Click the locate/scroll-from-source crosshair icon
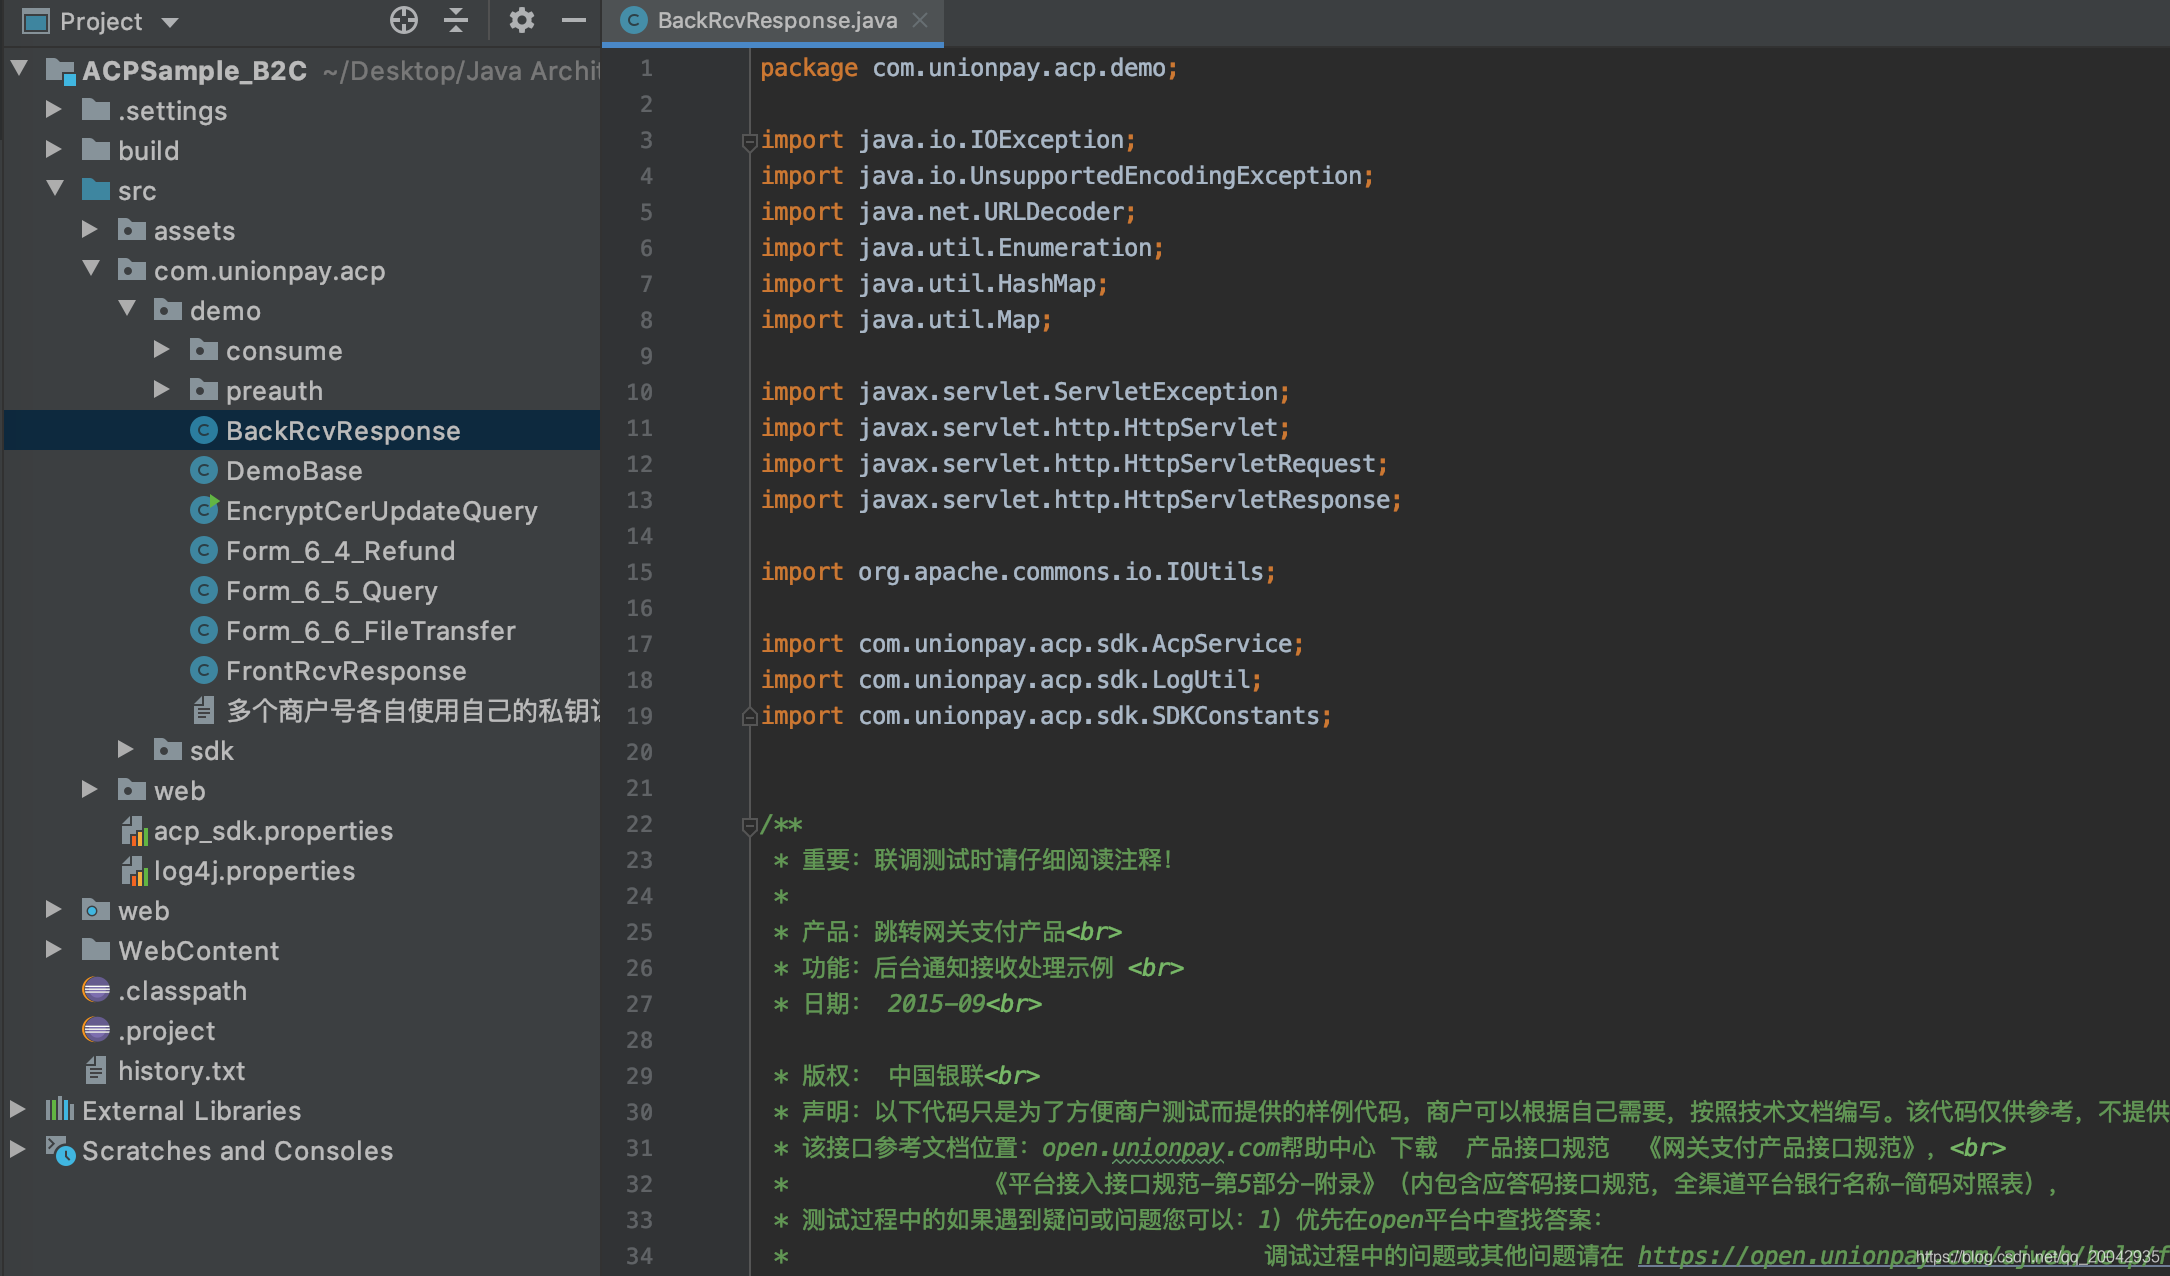Screen dimensions: 2170x1276 pyautogui.click(x=403, y=20)
